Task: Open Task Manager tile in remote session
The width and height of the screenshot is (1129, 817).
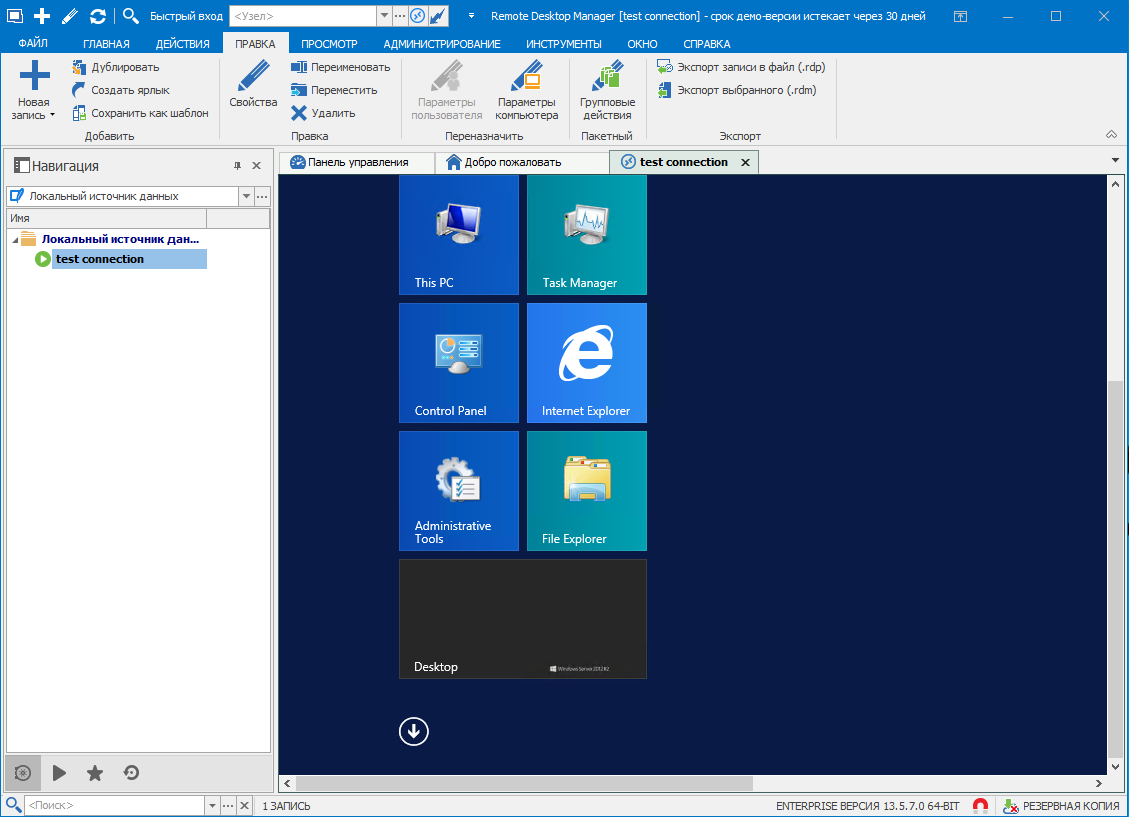Action: 587,235
